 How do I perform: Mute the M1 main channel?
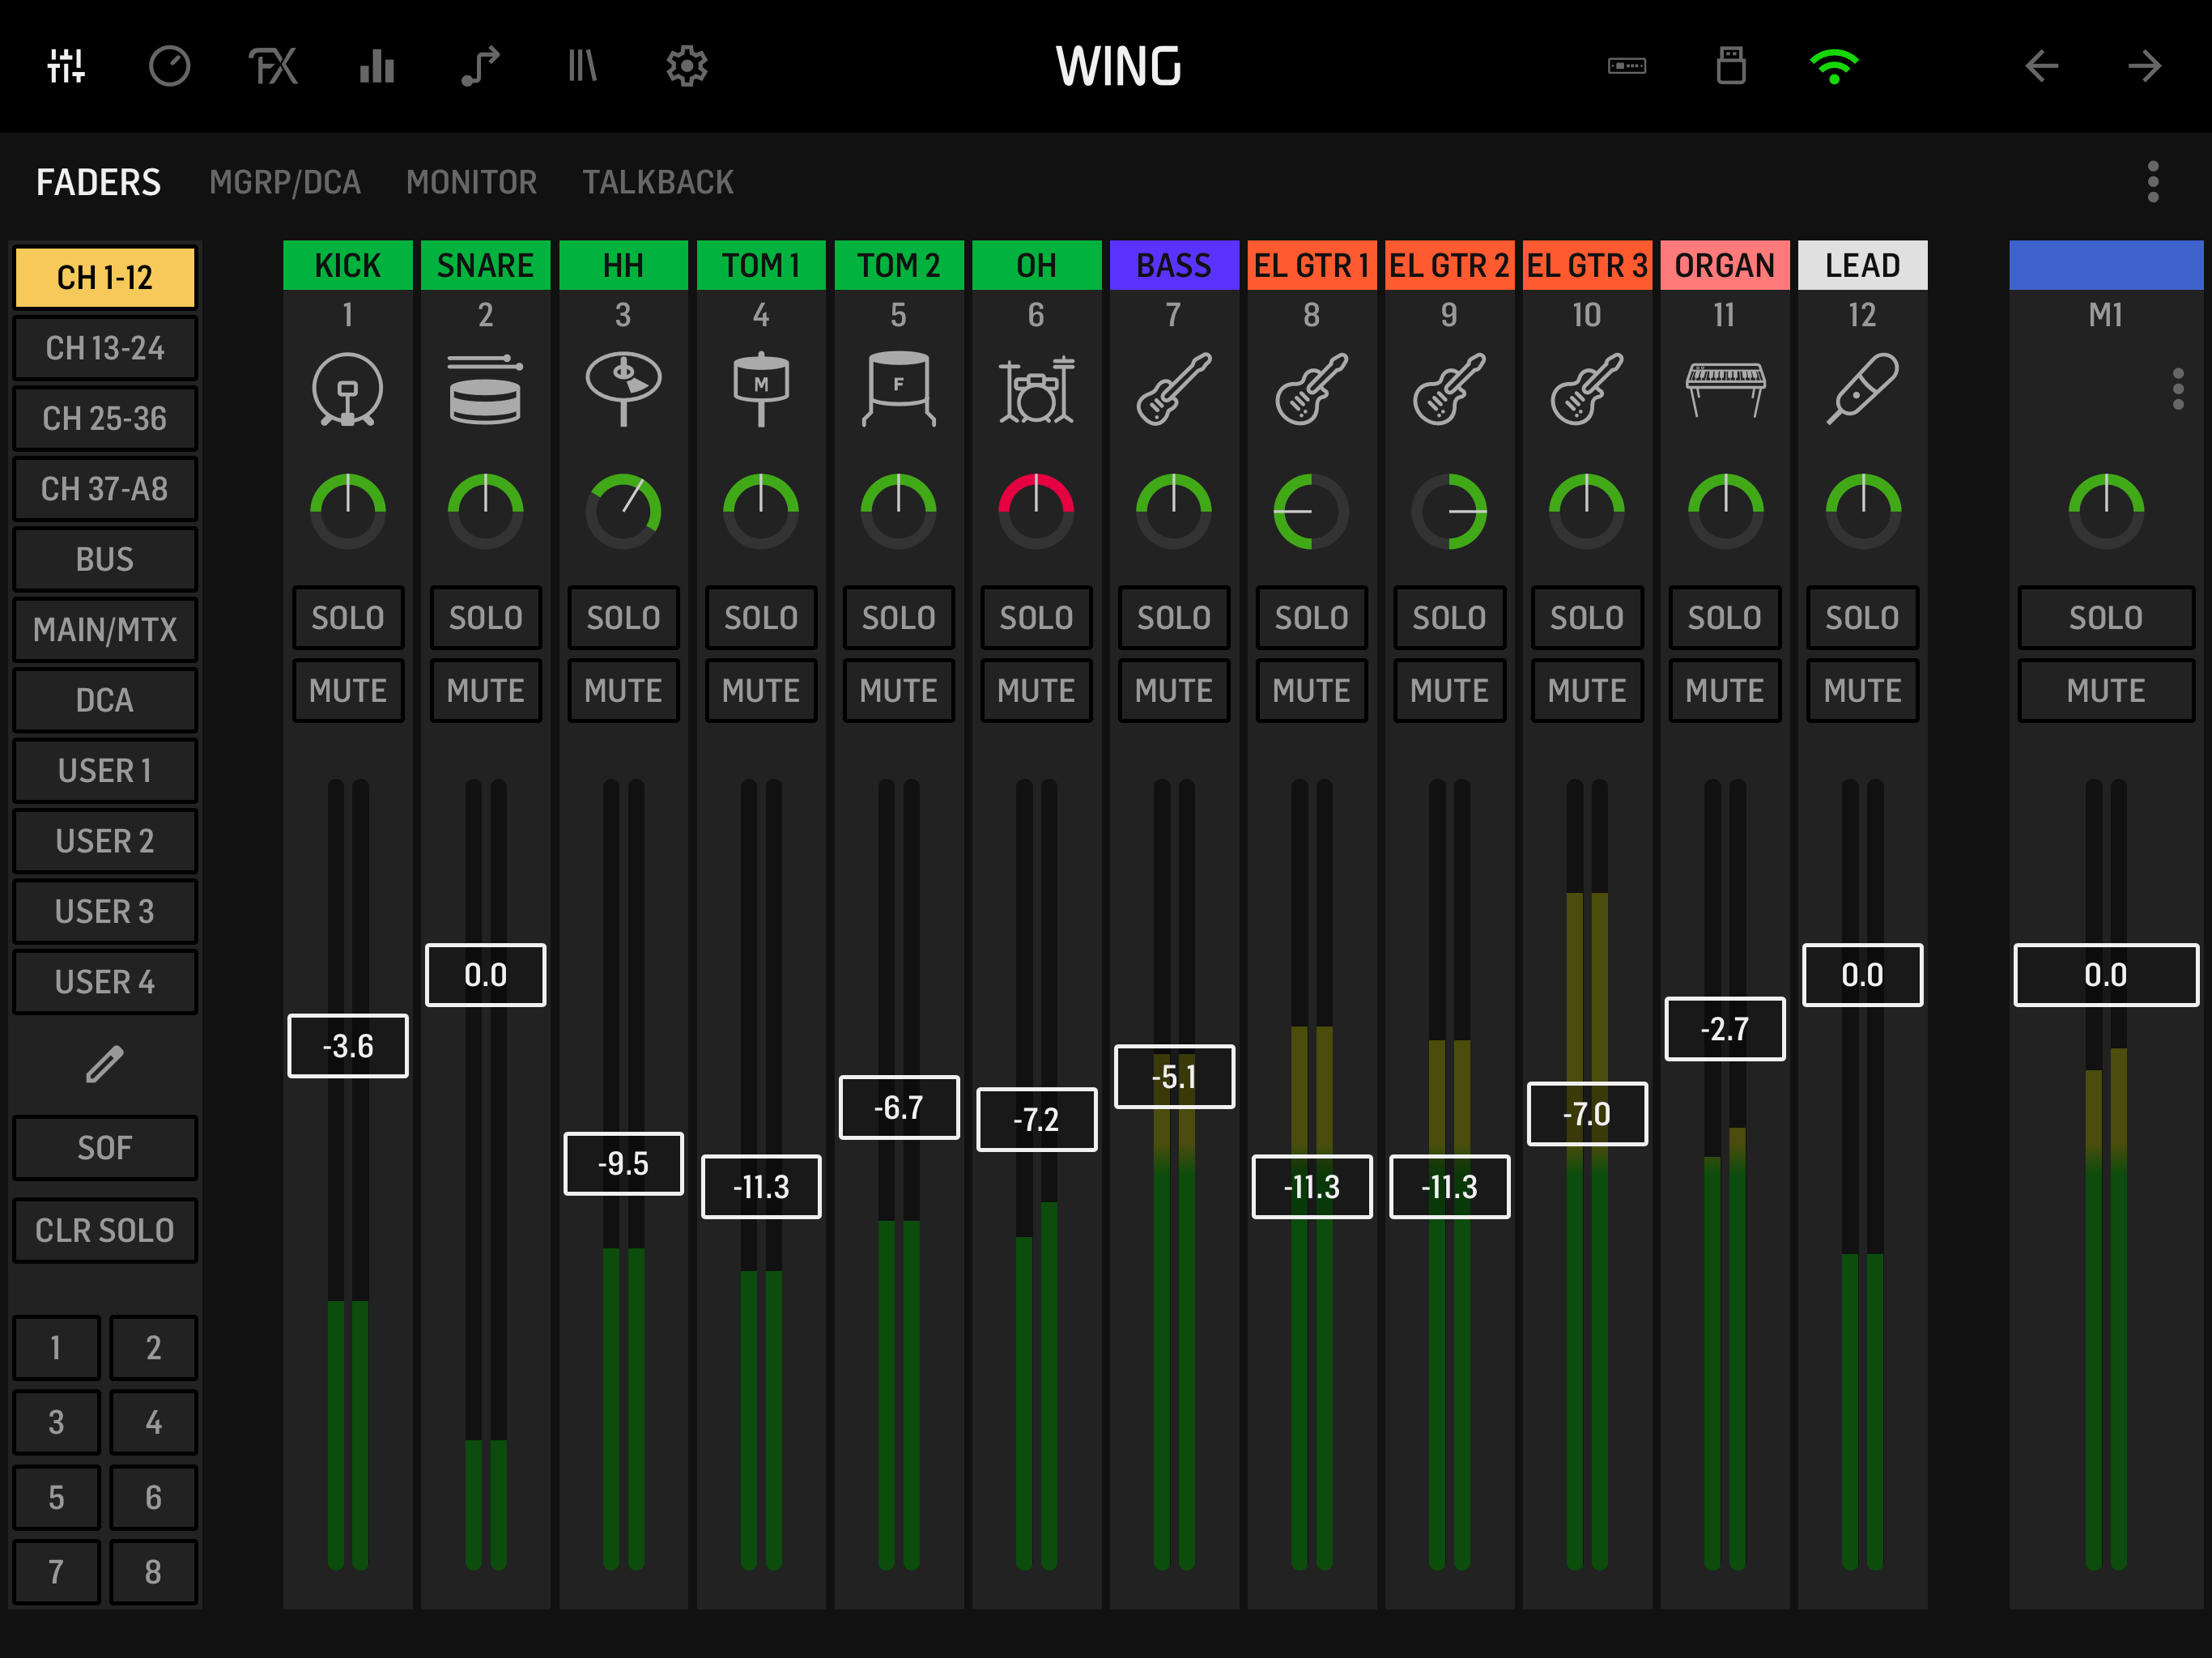tap(2106, 691)
